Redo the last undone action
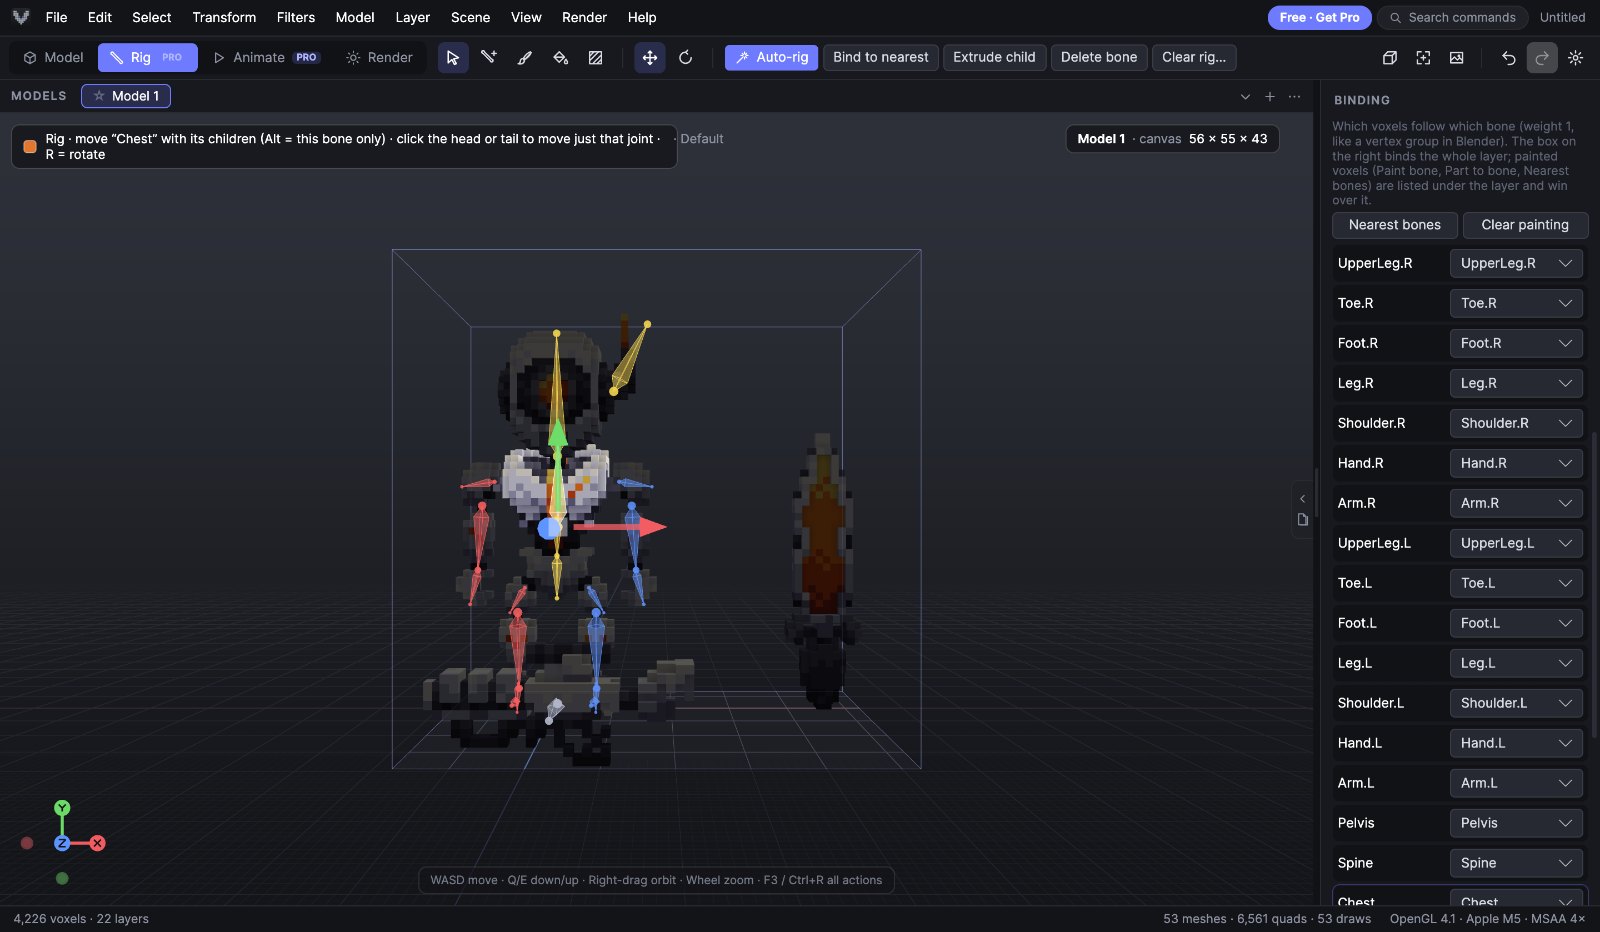The image size is (1600, 932). coord(1542,58)
